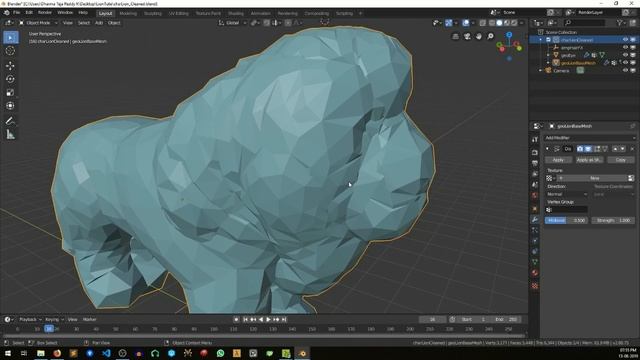Select the Transform tool
The width and height of the screenshot is (640, 360).
(11, 106)
